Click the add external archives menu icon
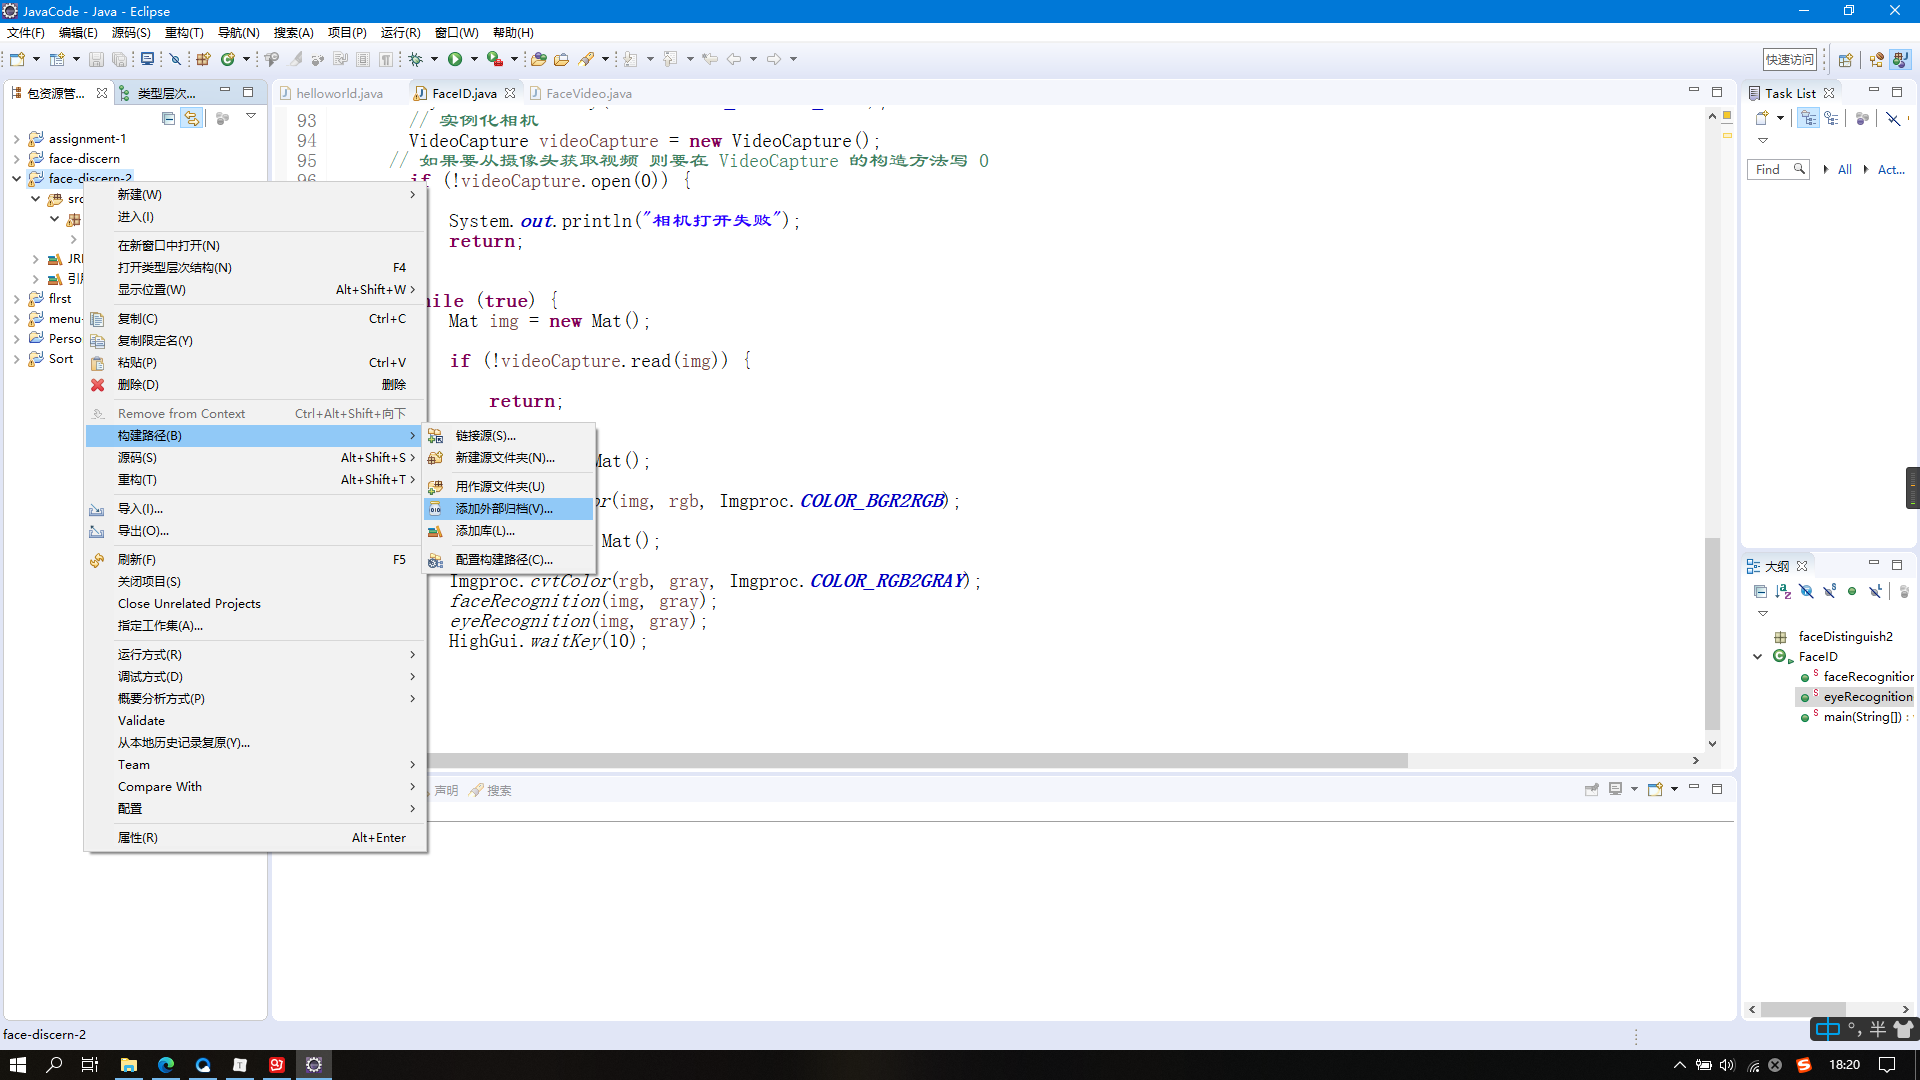 (x=436, y=509)
